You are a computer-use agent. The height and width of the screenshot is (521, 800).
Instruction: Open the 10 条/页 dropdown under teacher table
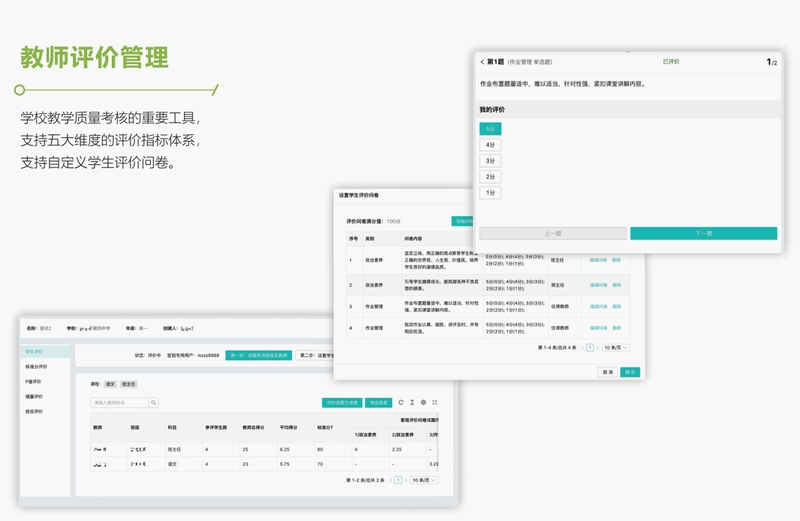click(424, 480)
